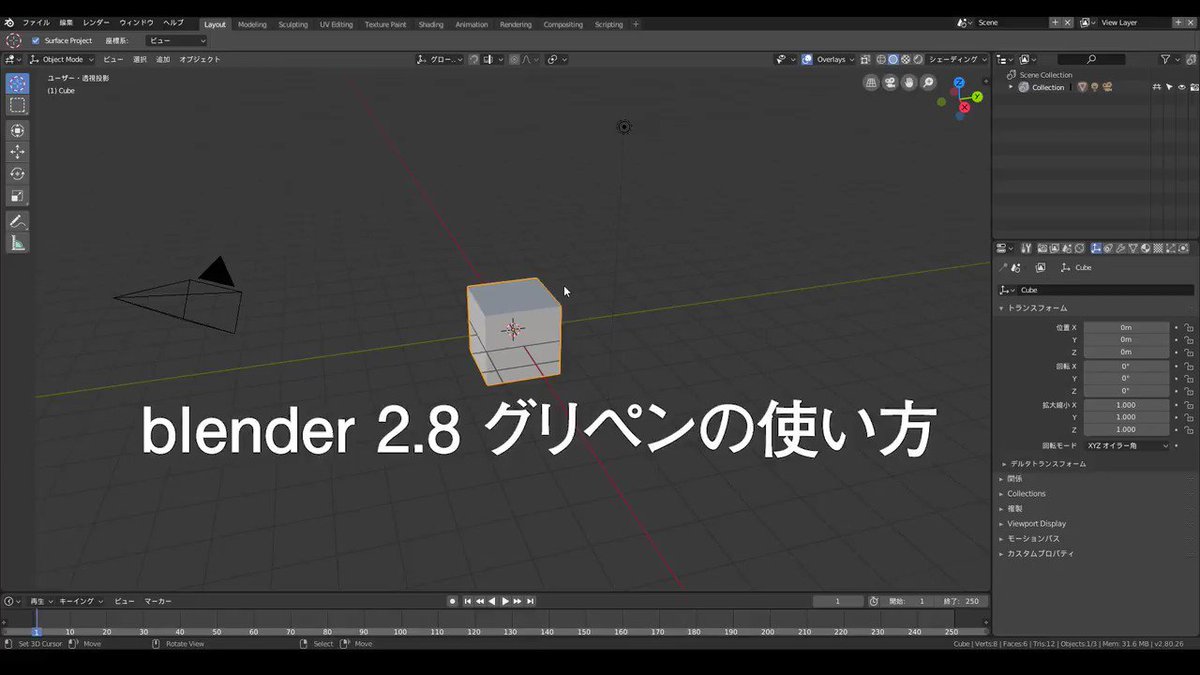This screenshot has height=675, width=1200.
Task: Toggle orthographic grid view button
Action: 872,83
